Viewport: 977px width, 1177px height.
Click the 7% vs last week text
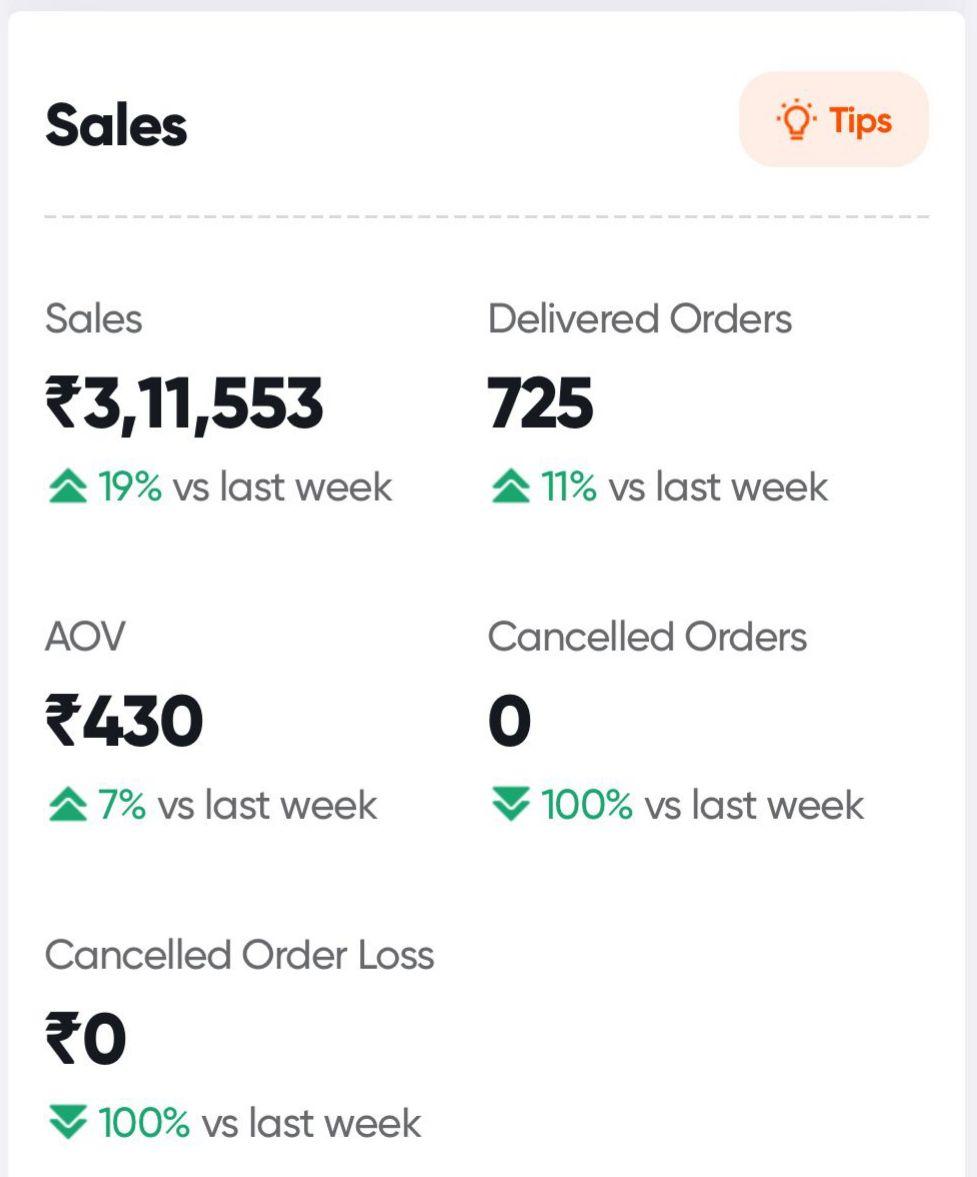pyautogui.click(x=237, y=805)
